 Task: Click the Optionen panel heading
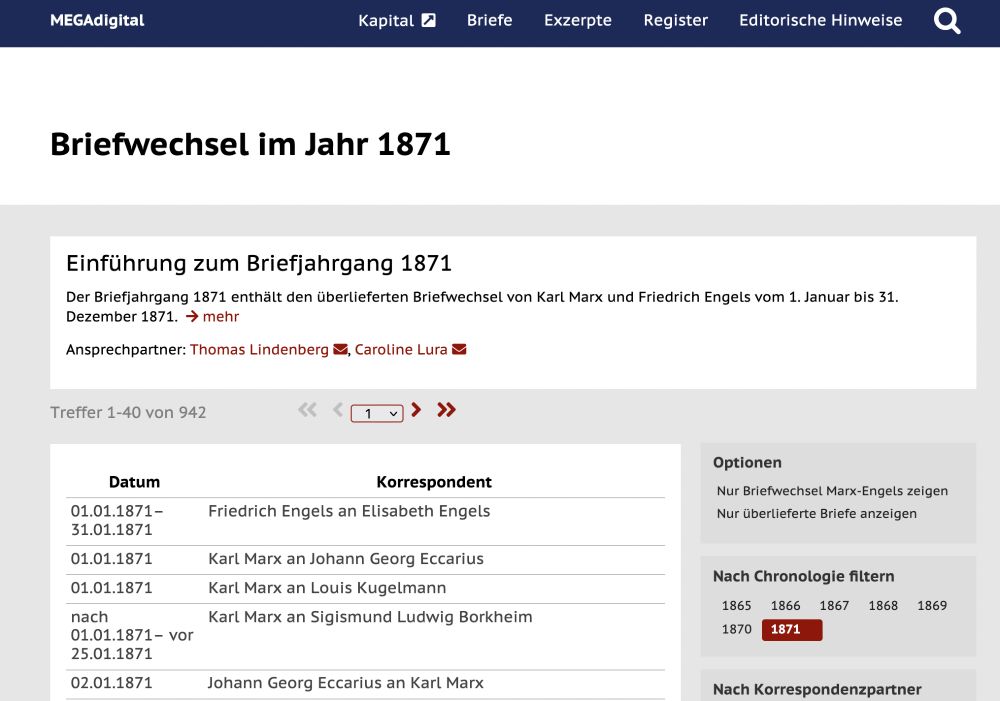coord(747,462)
